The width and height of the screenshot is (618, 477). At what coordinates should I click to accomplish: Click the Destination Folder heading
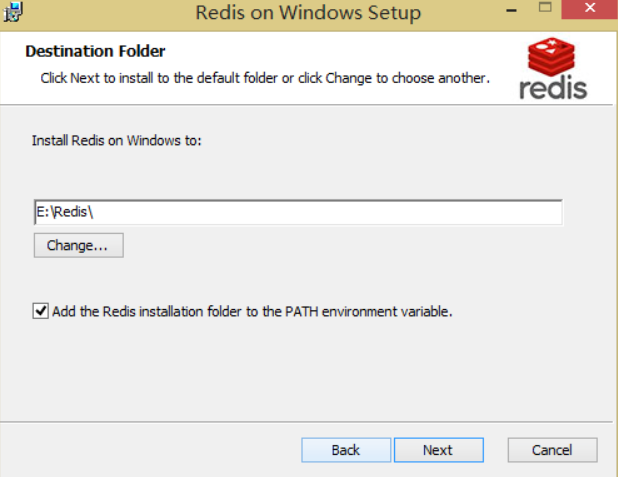95,51
